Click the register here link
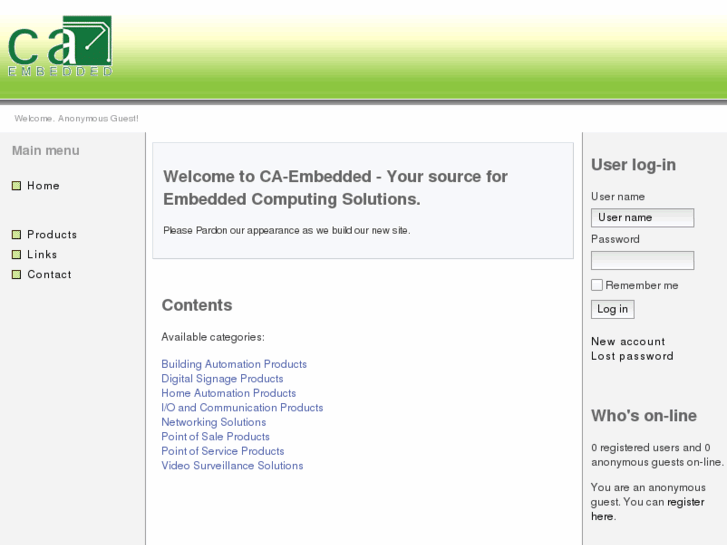This screenshot has width=727, height=545. [x=647, y=509]
